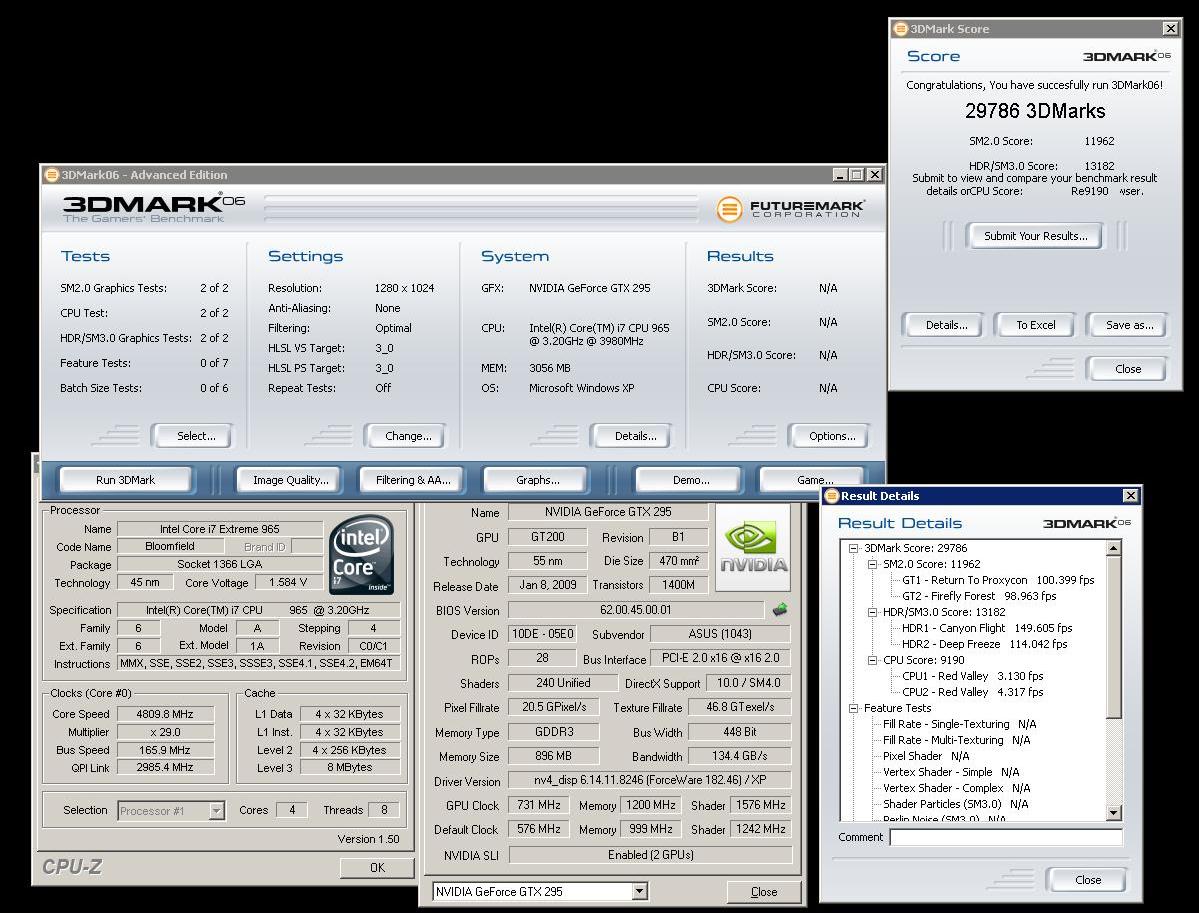This screenshot has height=913, width=1199.
Task: Click the BIOS Version 62.00.45.00.01 field
Action: (x=635, y=610)
